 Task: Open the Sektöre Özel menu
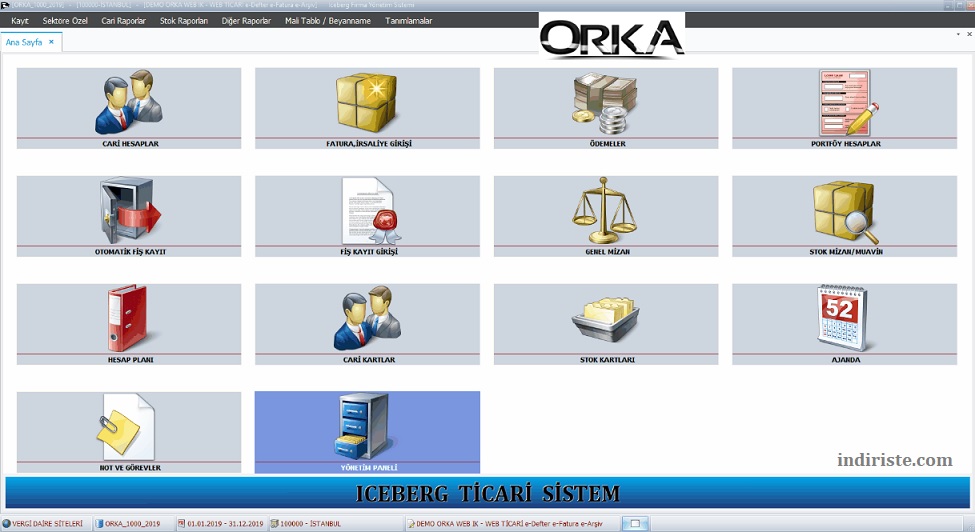pyautogui.click(x=65, y=21)
